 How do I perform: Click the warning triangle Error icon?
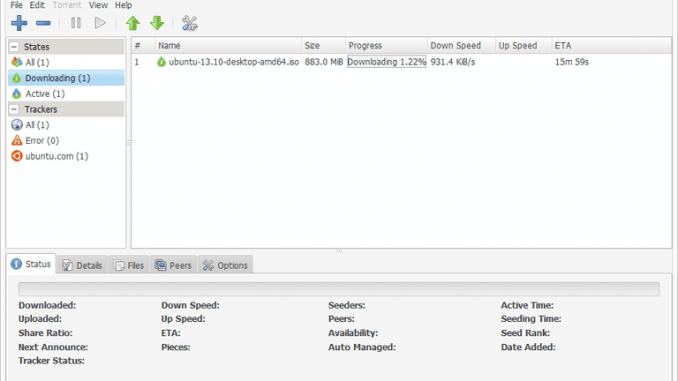pyautogui.click(x=17, y=140)
